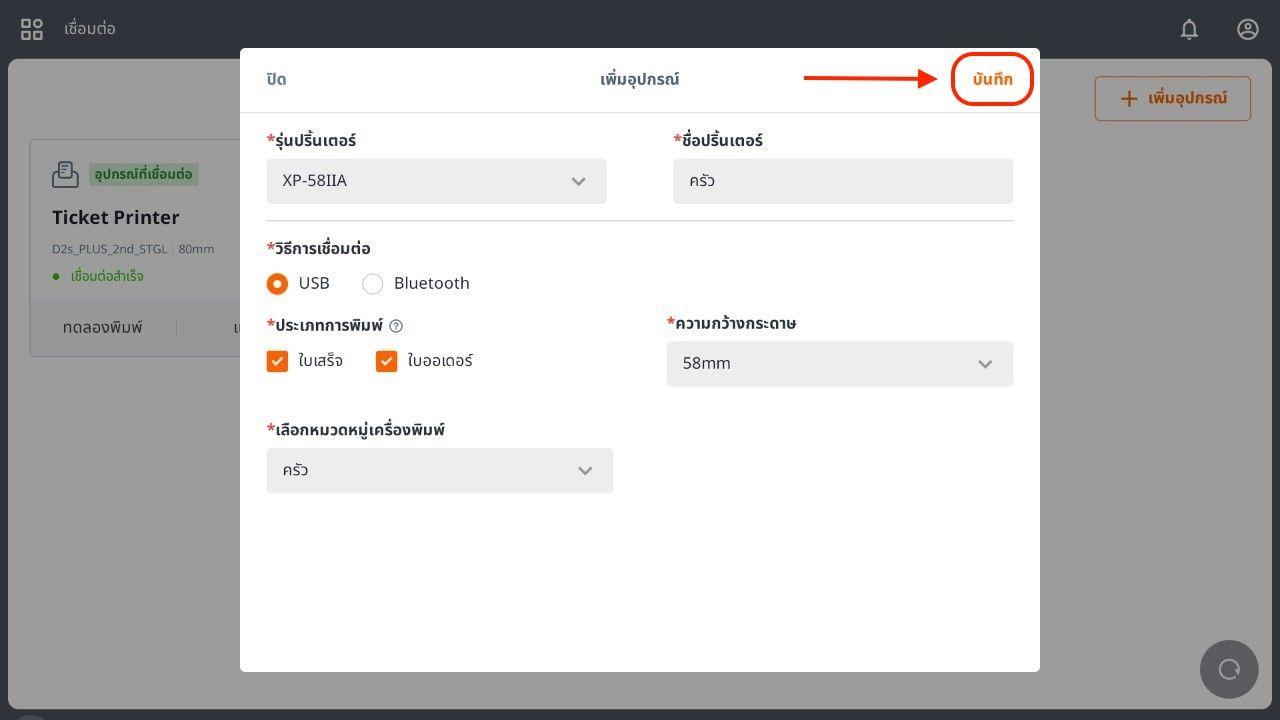The height and width of the screenshot is (720, 1280).
Task: Click the บันทึก save button
Action: click(992, 79)
